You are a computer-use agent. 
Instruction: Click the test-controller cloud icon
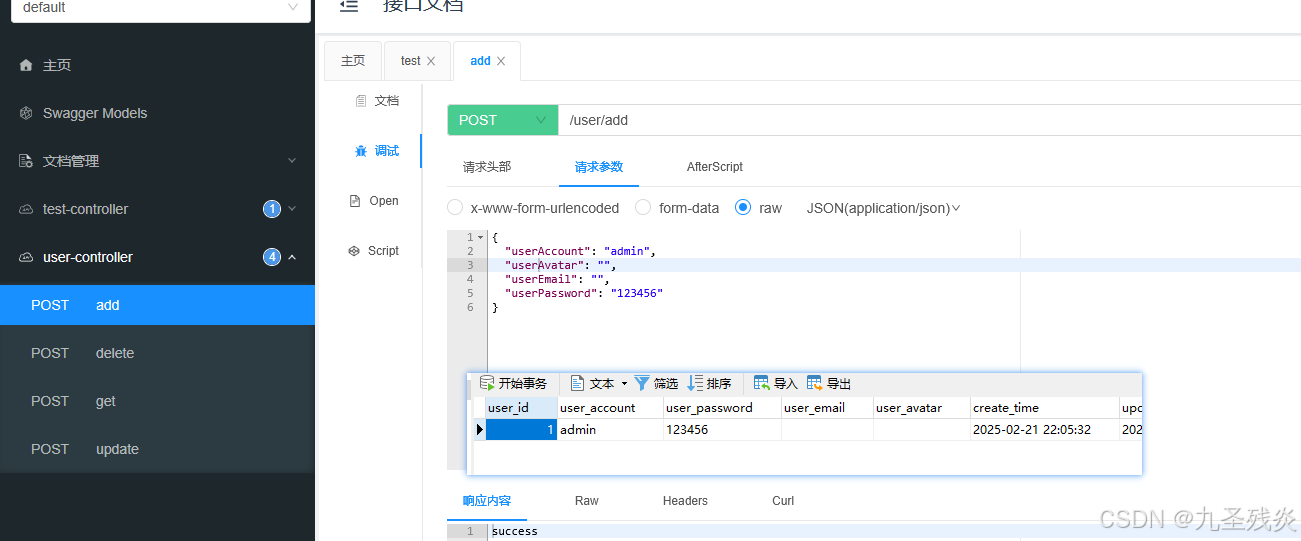[x=26, y=209]
